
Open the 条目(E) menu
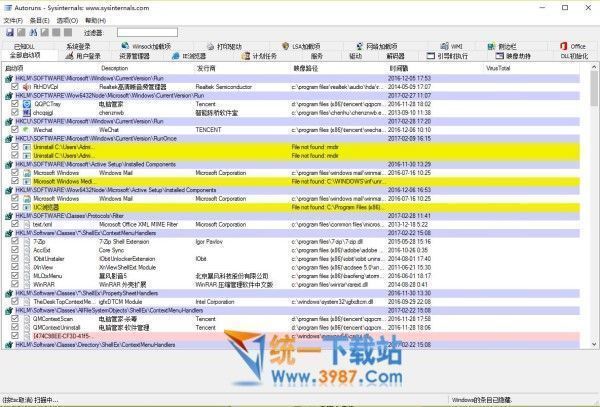point(39,21)
